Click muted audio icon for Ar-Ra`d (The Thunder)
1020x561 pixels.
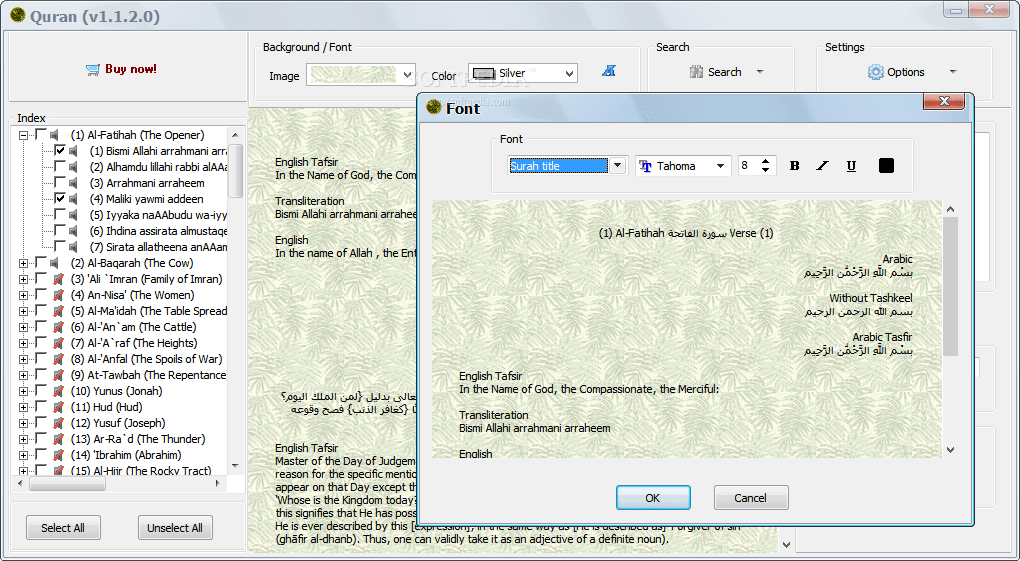pos(58,439)
